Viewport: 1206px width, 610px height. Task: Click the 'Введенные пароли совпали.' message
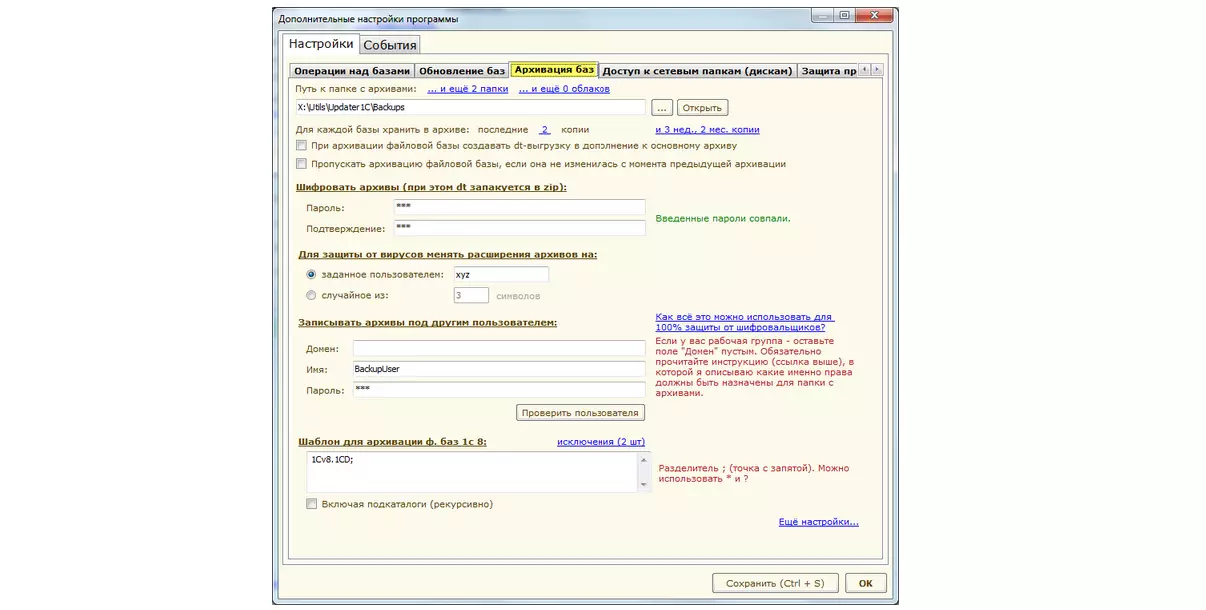(x=723, y=218)
